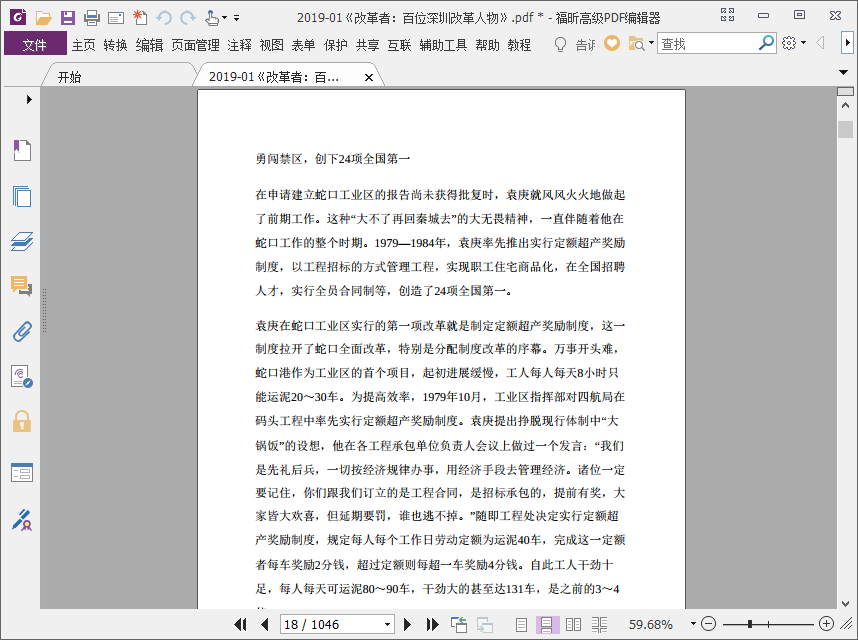Open the 共享 ribbon tab
The width and height of the screenshot is (858, 640).
367,45
